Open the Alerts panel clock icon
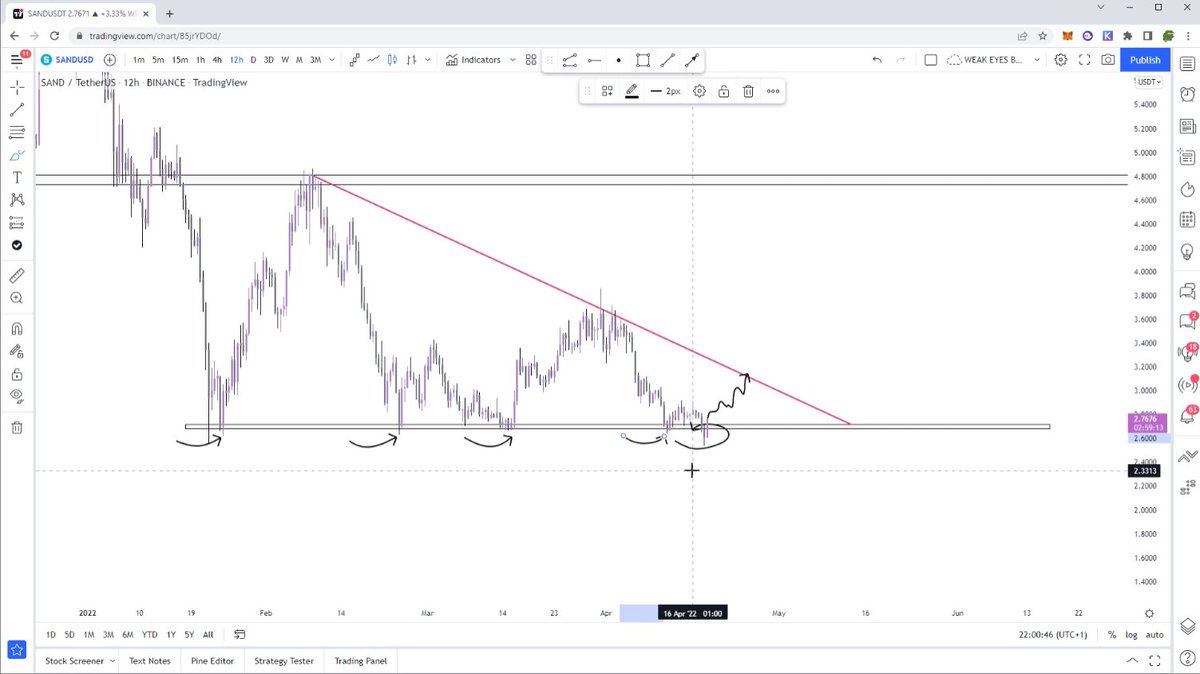 (1187, 96)
